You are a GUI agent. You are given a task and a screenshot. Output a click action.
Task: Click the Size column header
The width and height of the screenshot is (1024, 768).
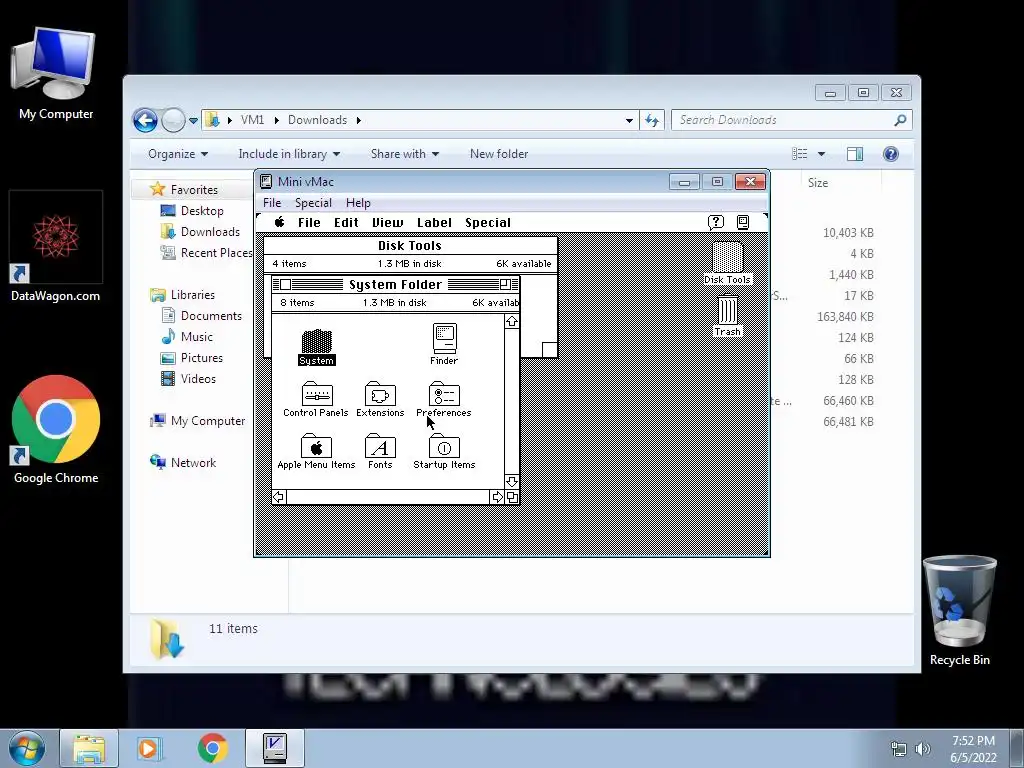point(818,183)
